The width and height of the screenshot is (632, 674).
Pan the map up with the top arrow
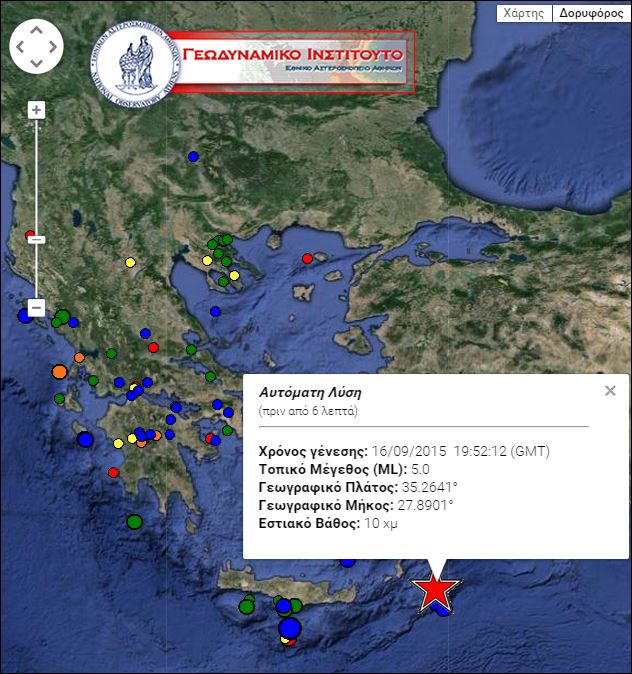click(x=37, y=30)
